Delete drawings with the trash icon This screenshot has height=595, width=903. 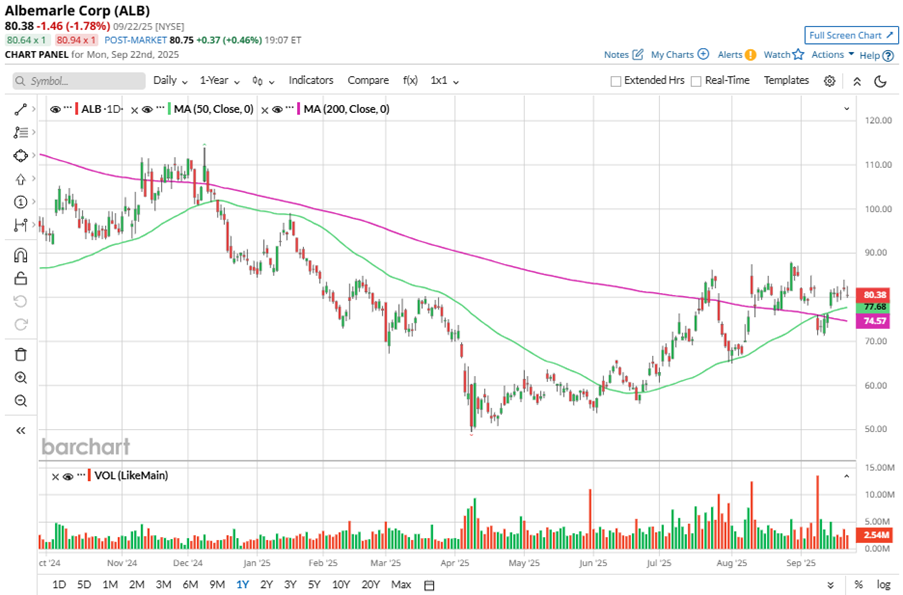pyautogui.click(x=21, y=354)
